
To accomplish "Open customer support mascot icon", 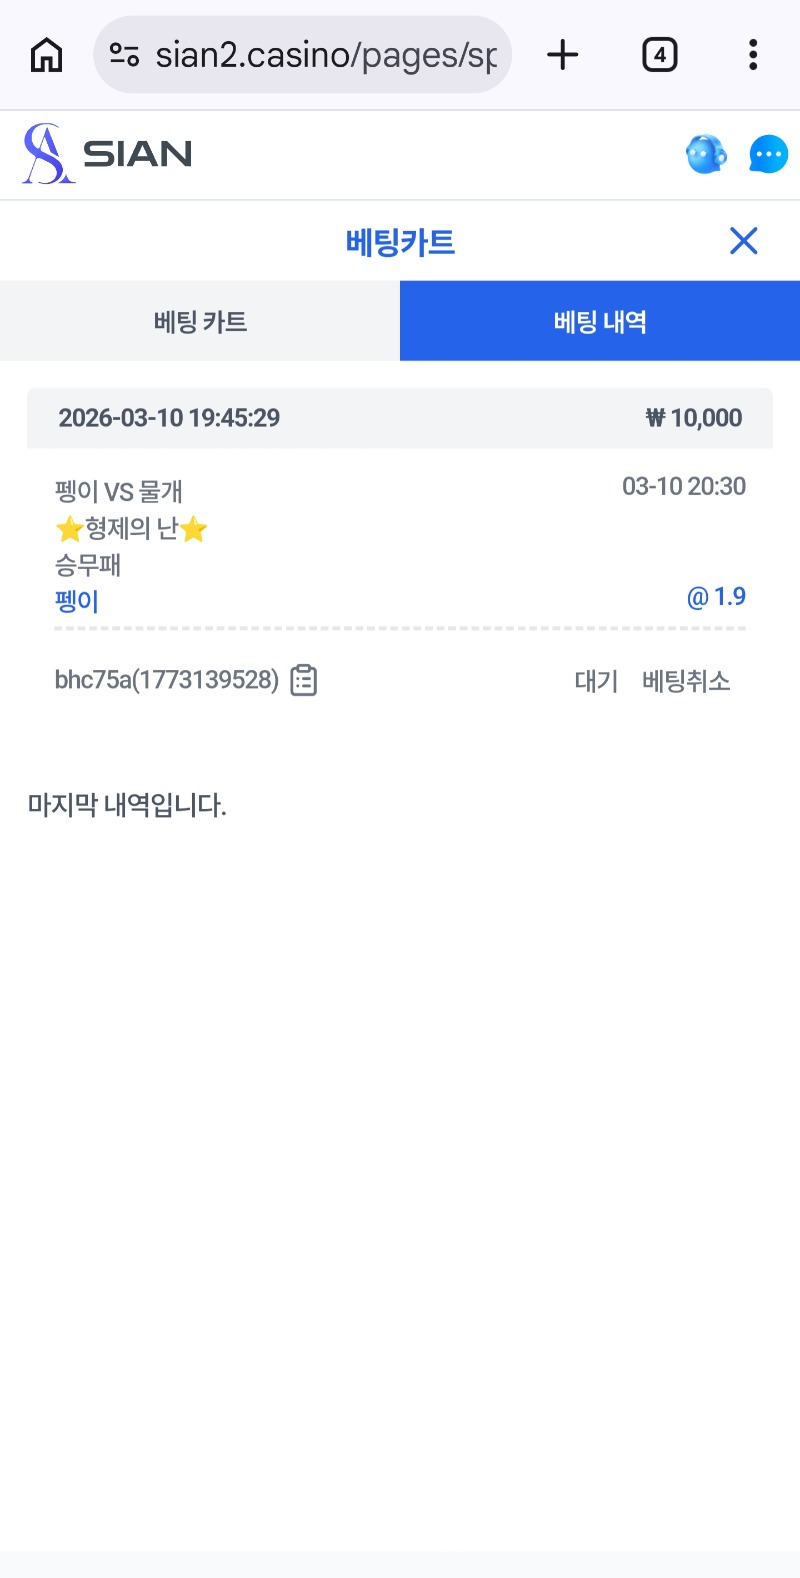I will coord(706,154).
